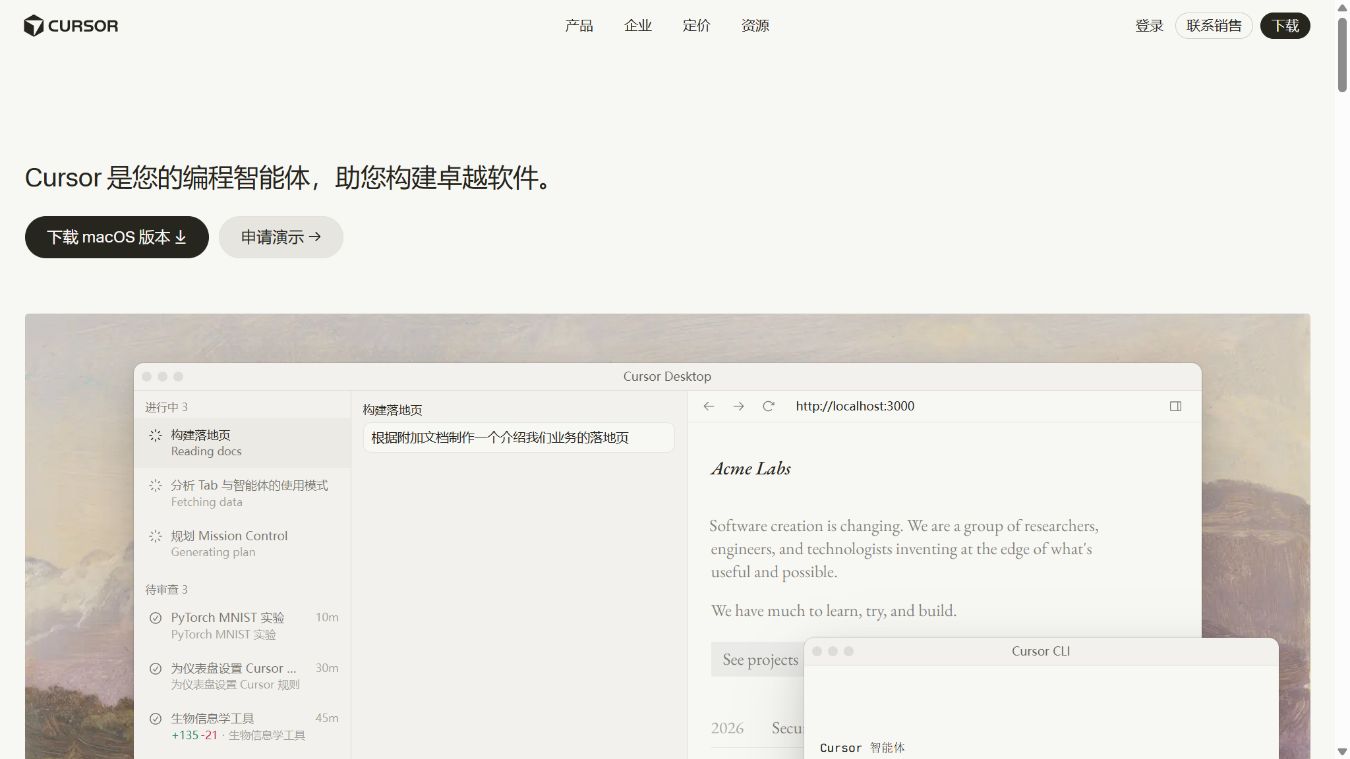Click the 下载 button in the header
This screenshot has width=1350, height=759.
click(1285, 26)
